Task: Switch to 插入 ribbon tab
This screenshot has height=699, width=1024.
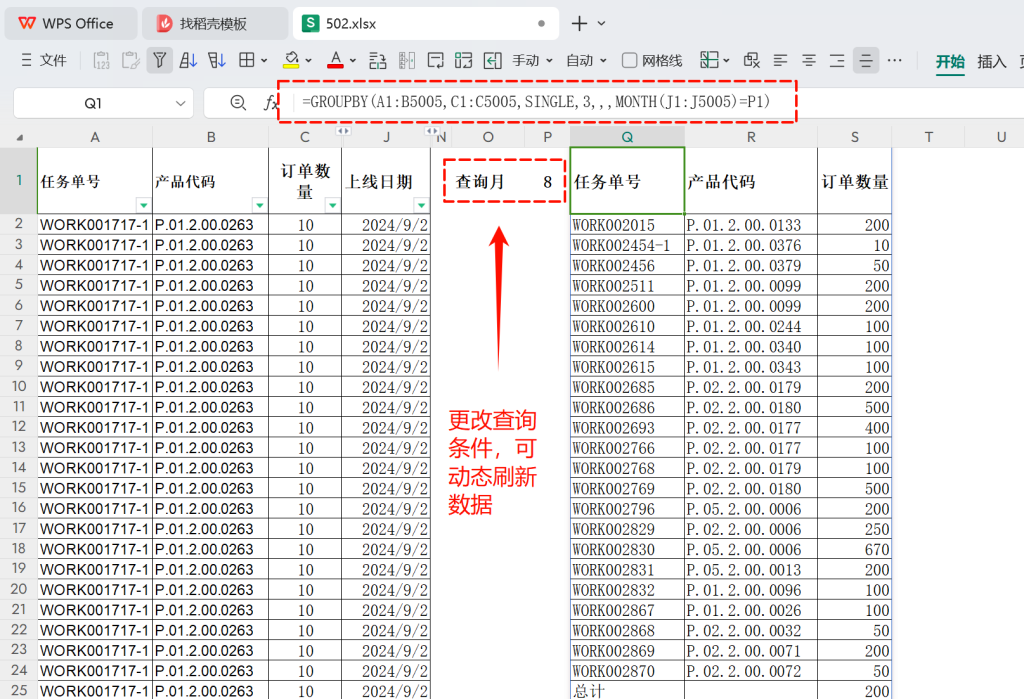Action: 991,61
